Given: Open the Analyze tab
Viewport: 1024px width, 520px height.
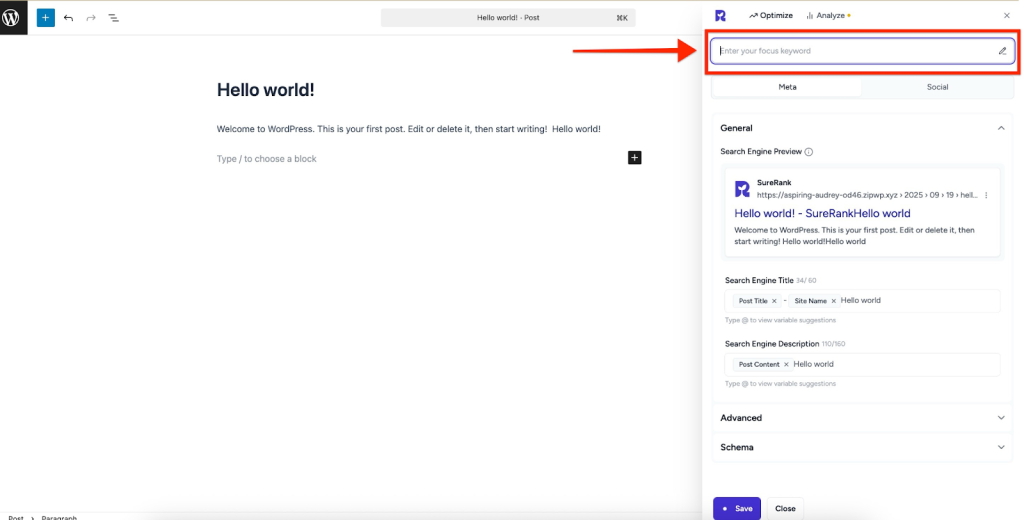Looking at the screenshot, I should (828, 15).
